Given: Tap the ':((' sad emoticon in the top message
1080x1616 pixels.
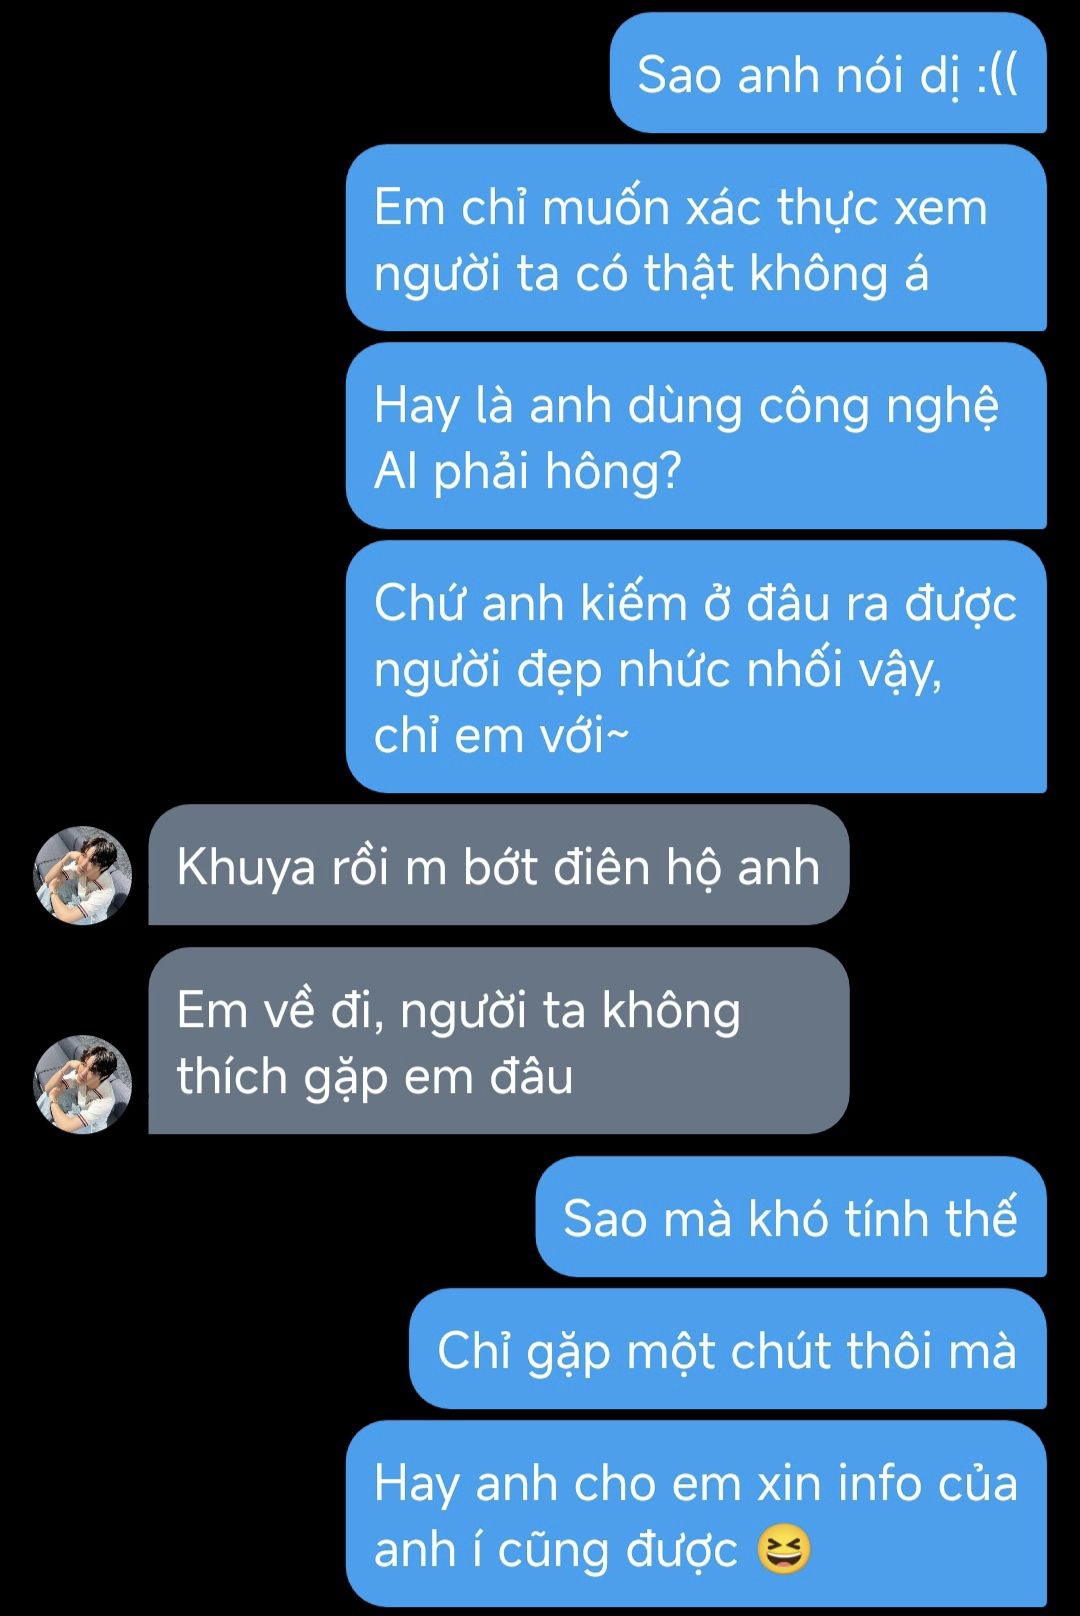Looking at the screenshot, I should point(997,76).
